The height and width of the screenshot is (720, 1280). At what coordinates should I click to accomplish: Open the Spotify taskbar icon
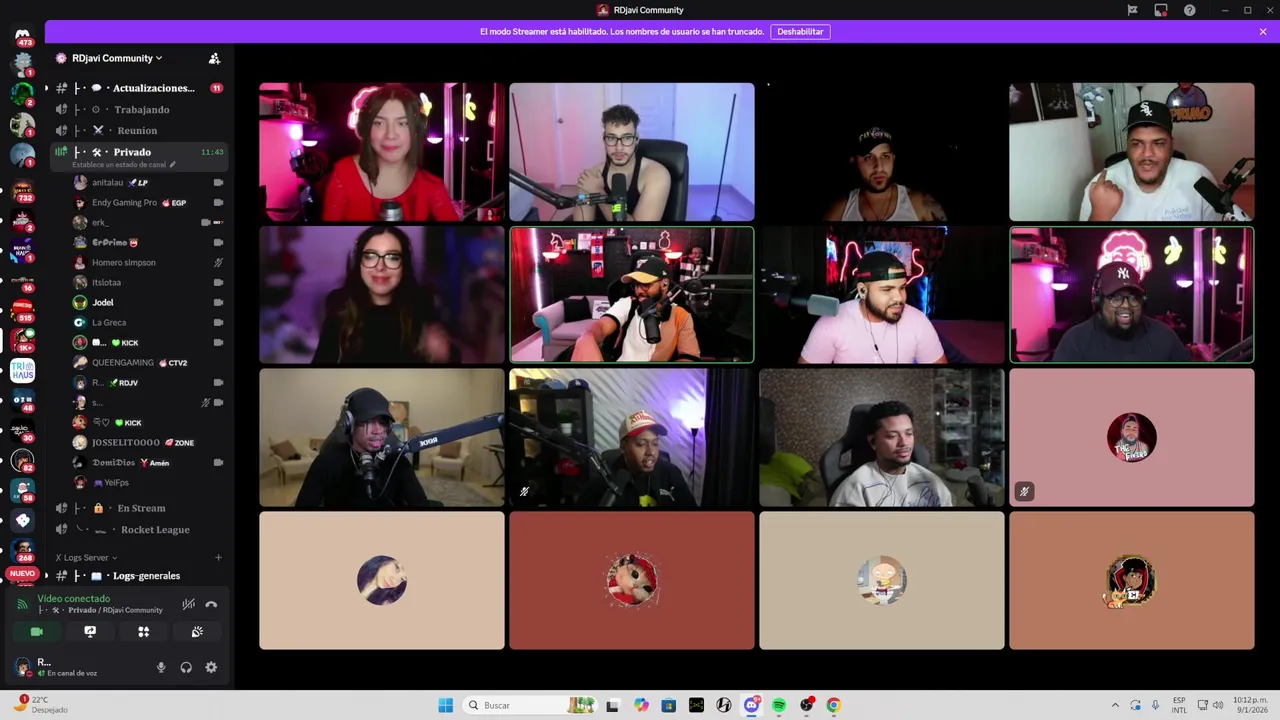(779, 705)
